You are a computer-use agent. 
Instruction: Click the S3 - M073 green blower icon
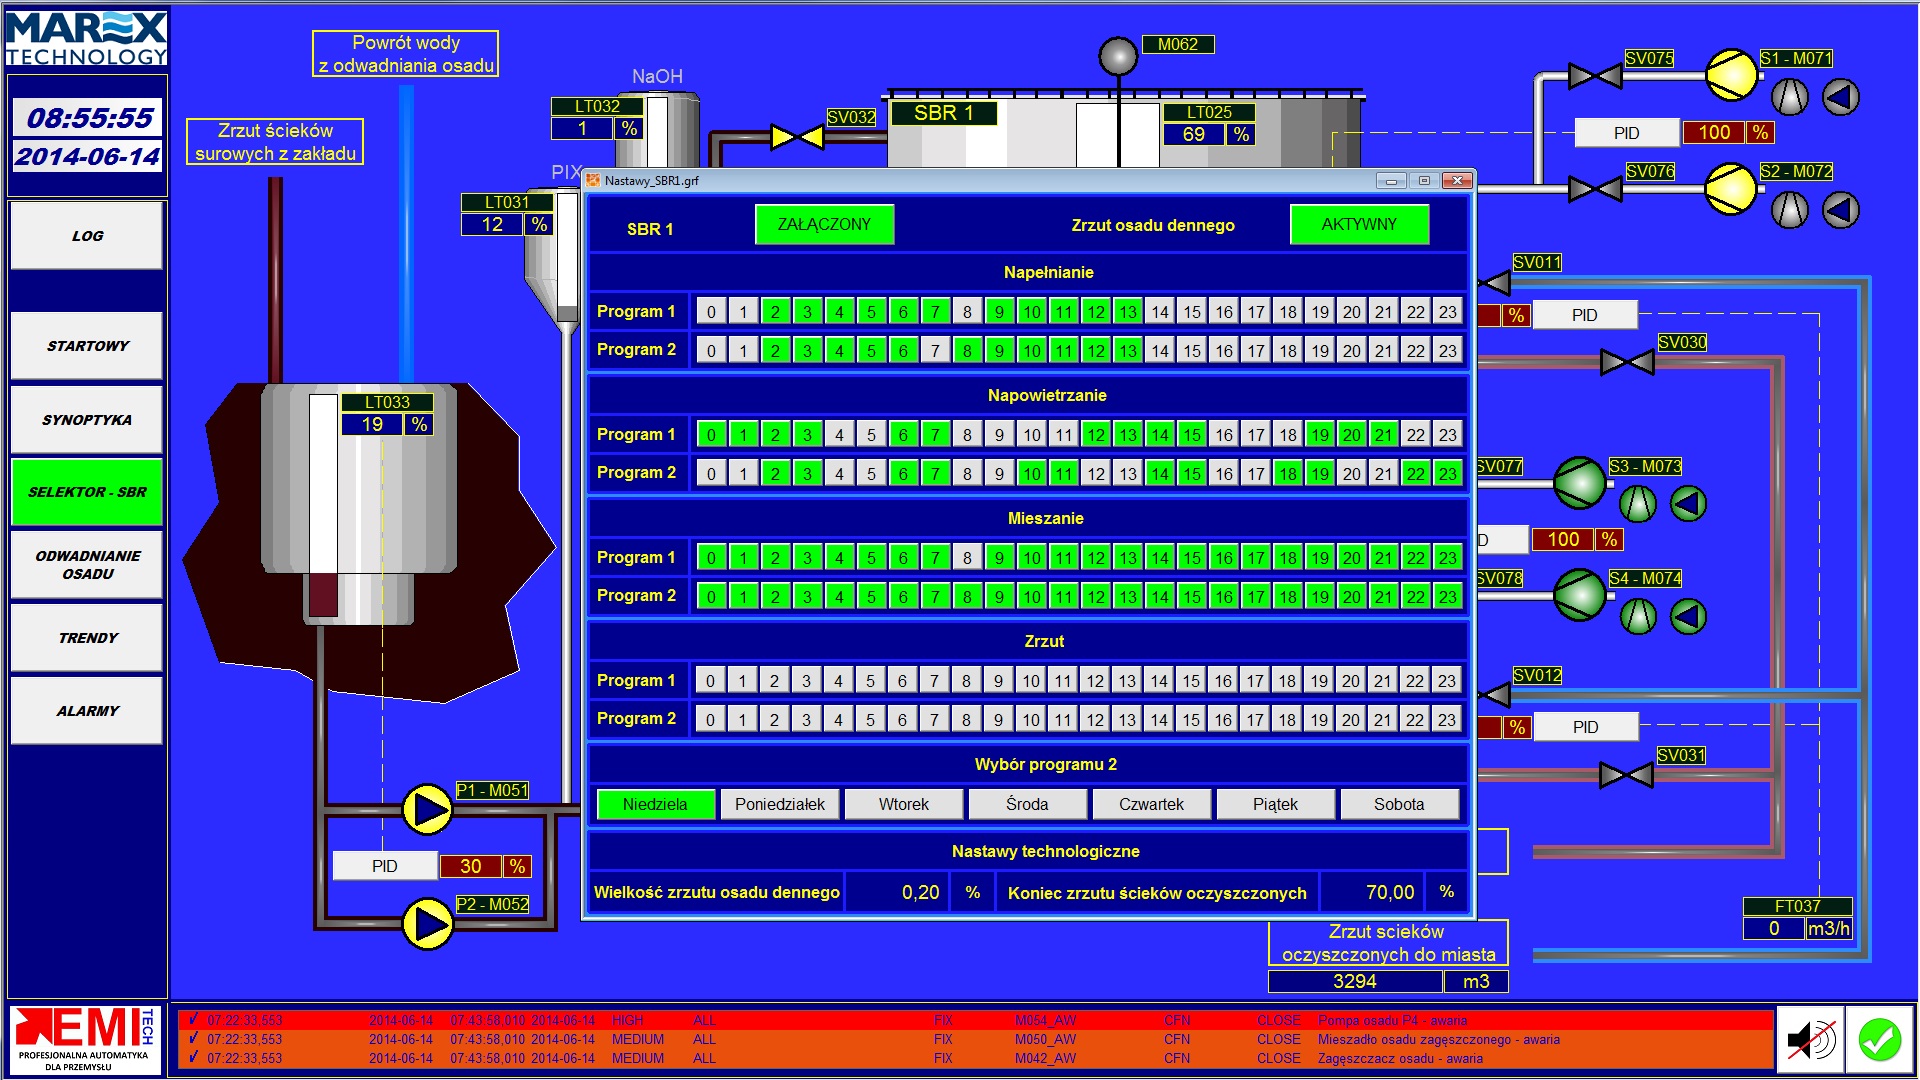click(1579, 483)
